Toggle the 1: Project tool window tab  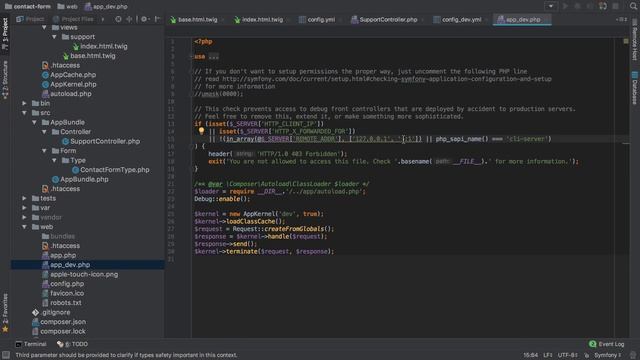coord(5,34)
